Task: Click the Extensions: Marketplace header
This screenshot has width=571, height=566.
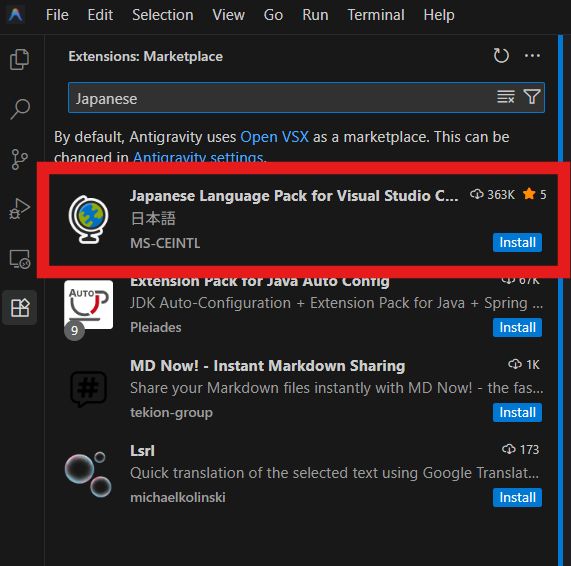Action: coord(146,56)
